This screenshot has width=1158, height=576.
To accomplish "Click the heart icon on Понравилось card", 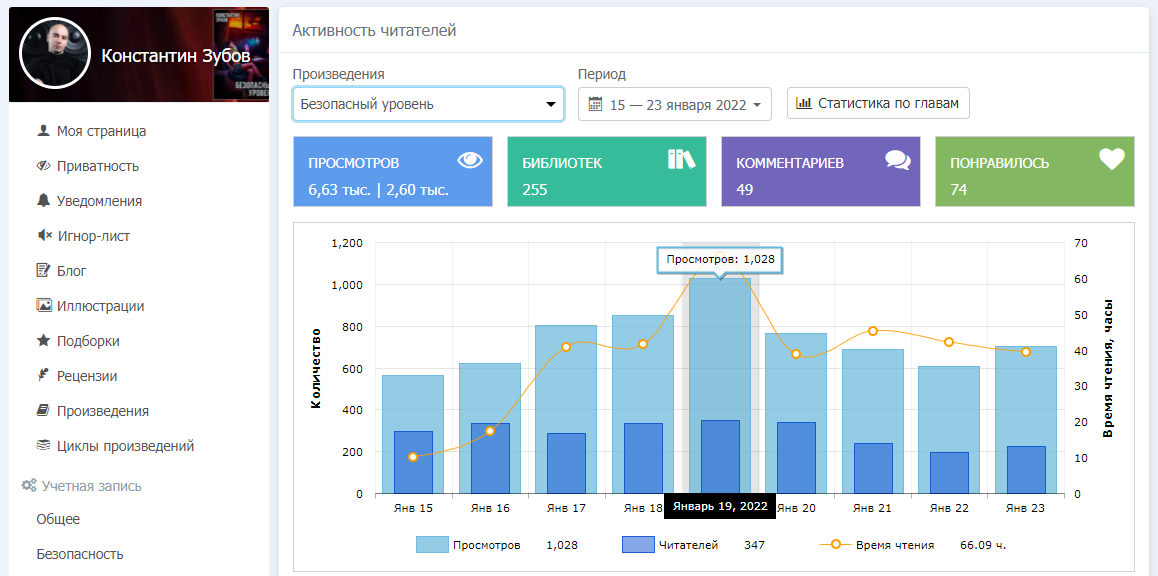I will 1112,160.
